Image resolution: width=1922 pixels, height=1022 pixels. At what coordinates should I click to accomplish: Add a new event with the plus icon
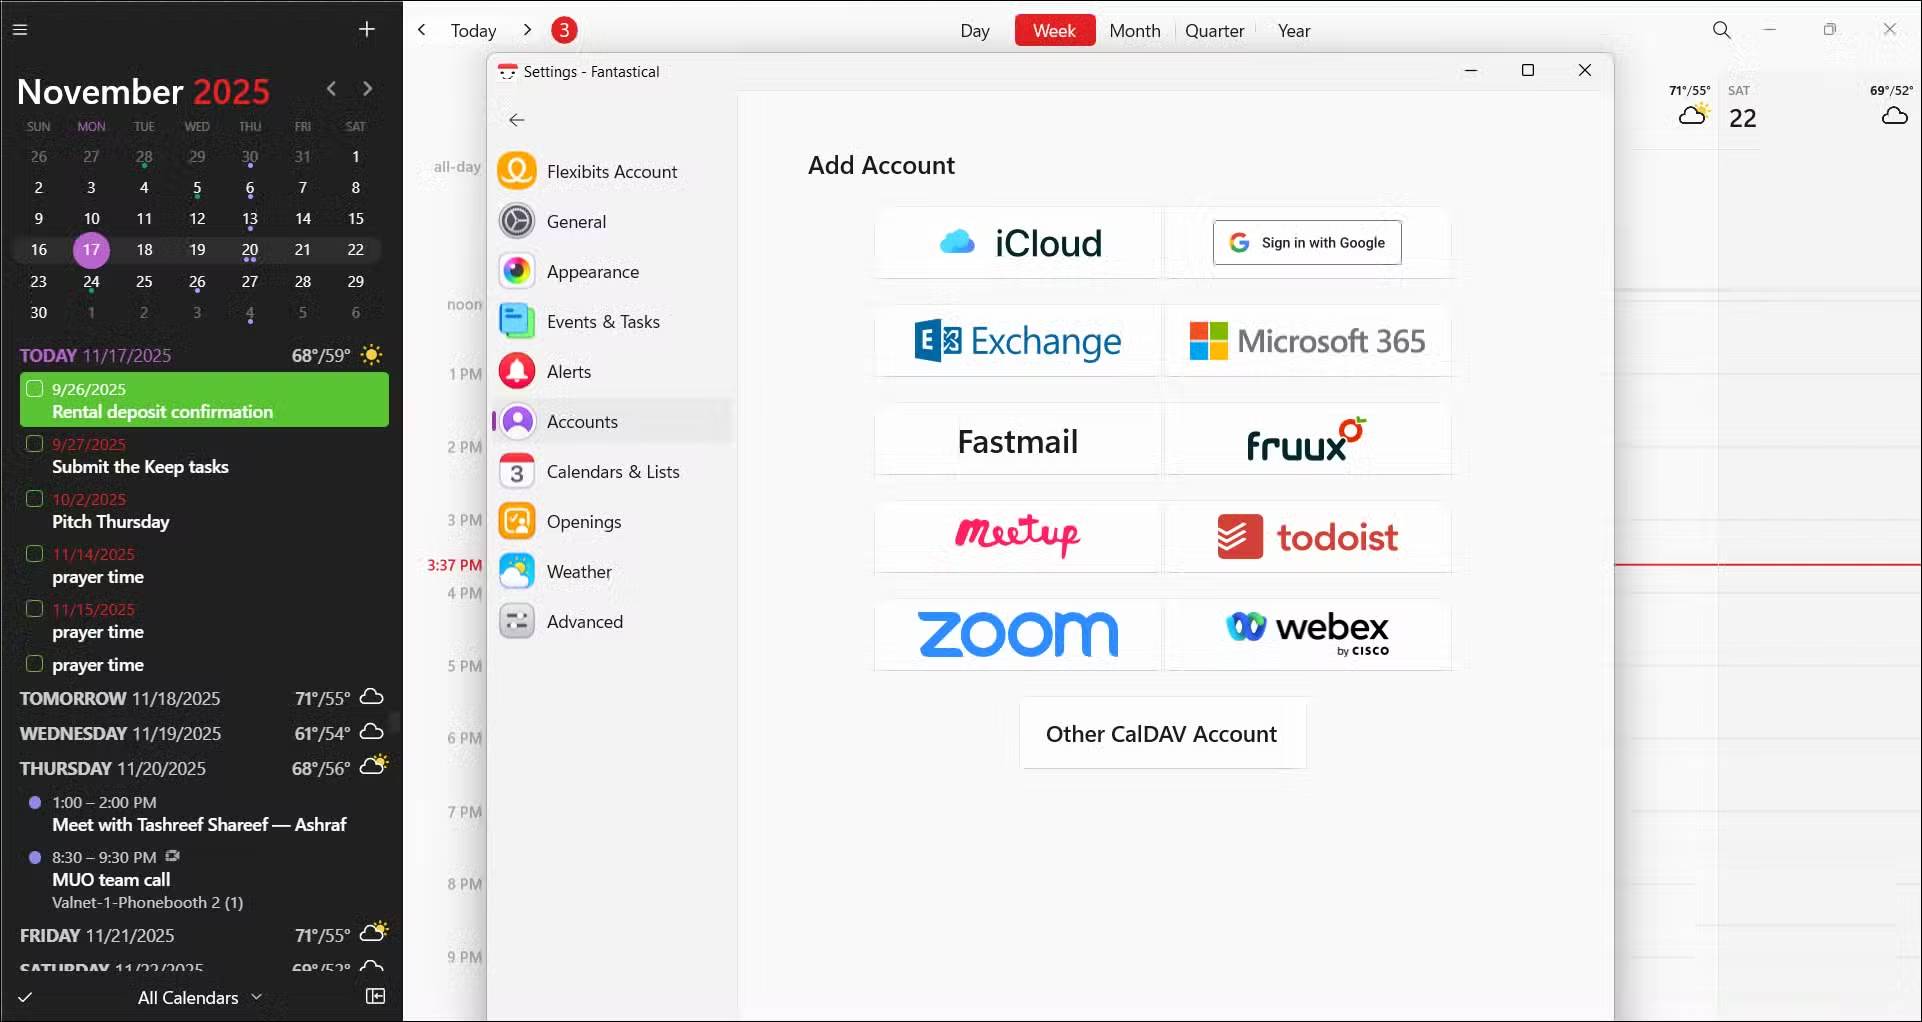coord(367,30)
